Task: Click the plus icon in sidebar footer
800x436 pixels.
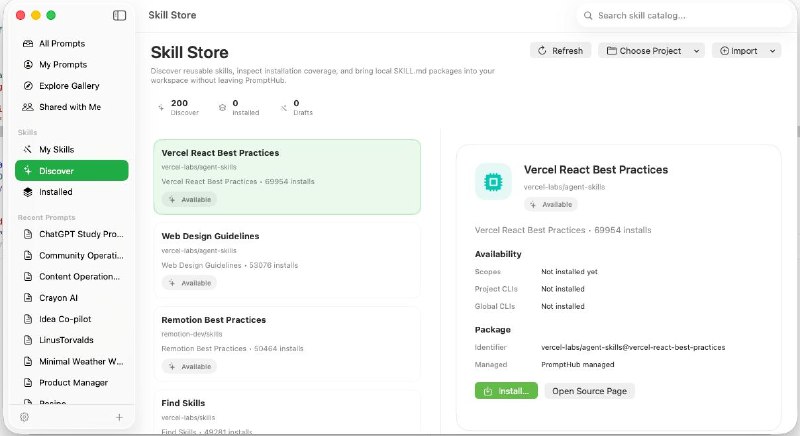Action: [x=119, y=417]
